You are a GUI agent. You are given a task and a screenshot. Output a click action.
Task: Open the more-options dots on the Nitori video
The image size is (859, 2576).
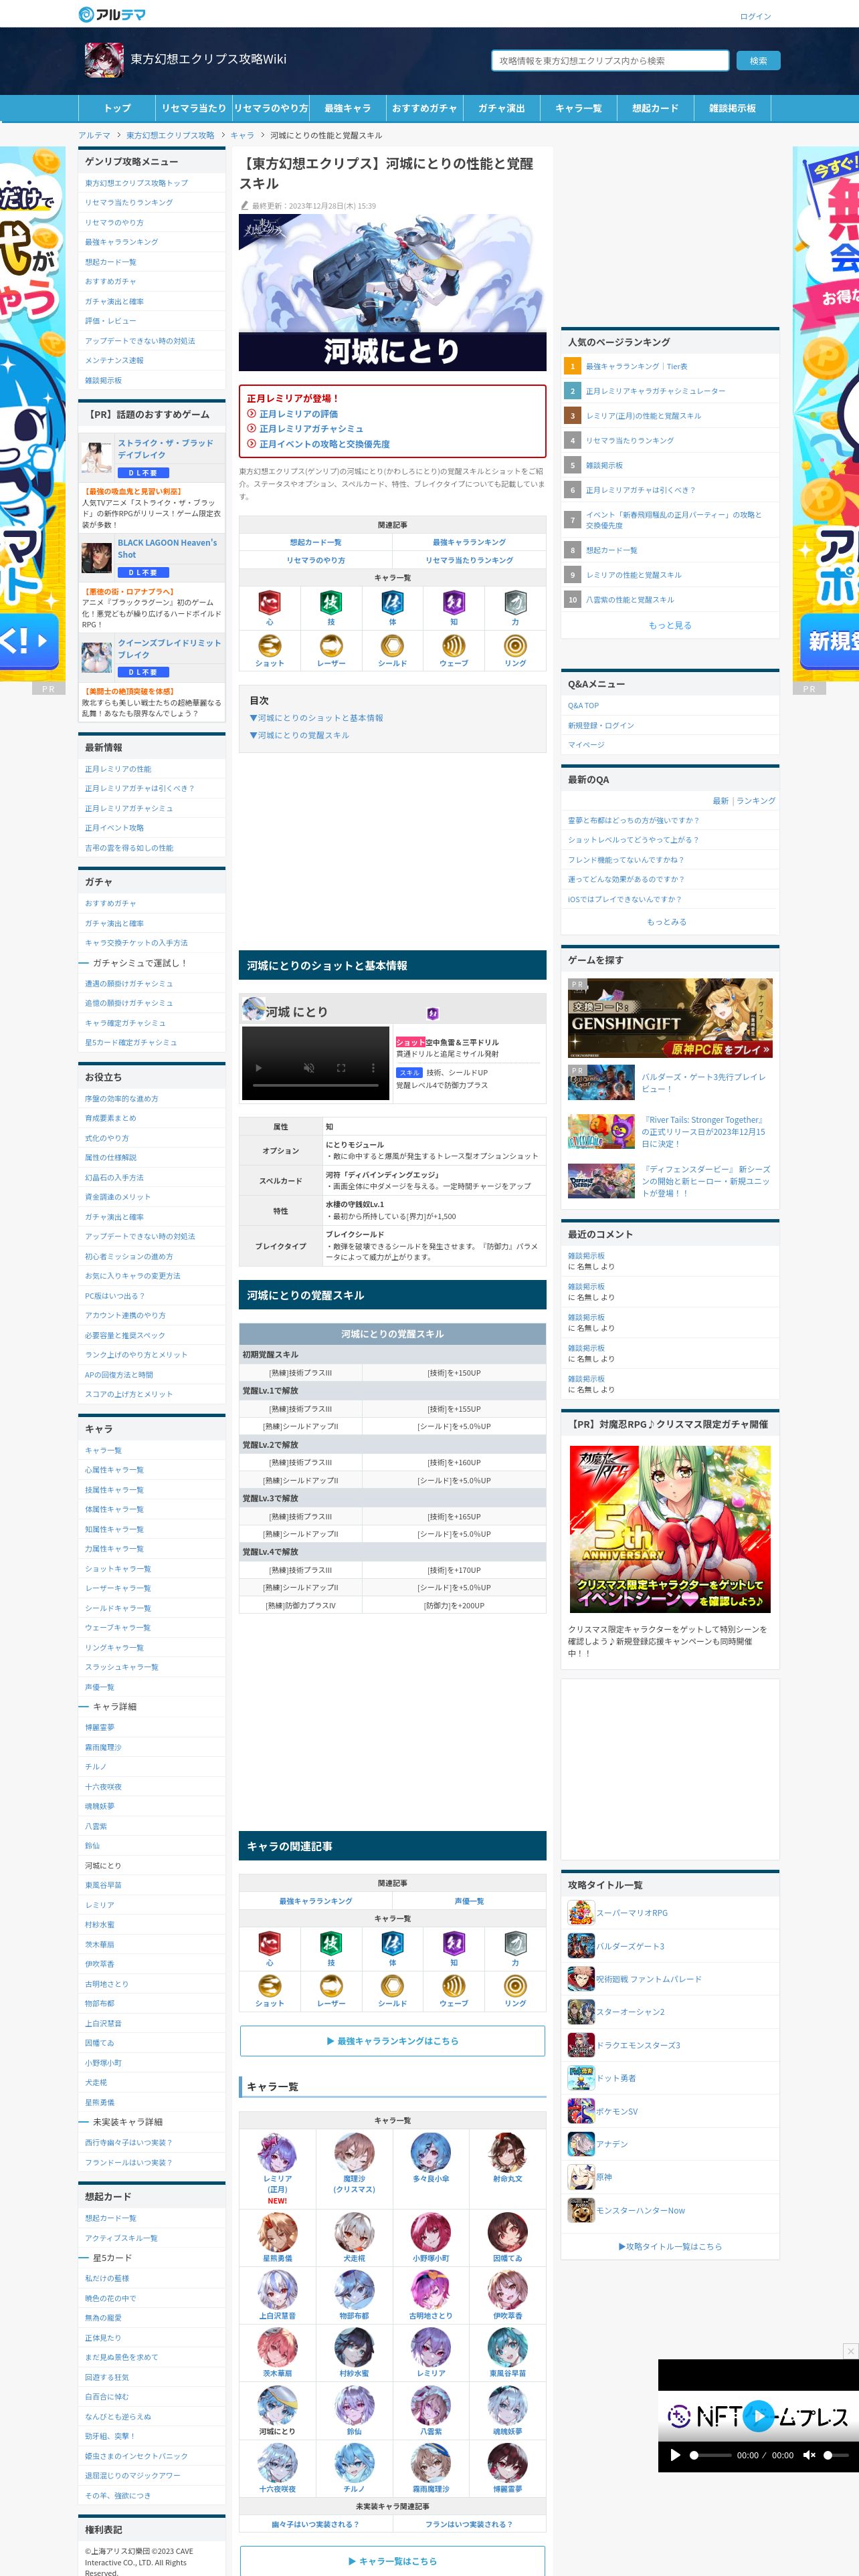pyautogui.click(x=375, y=1068)
